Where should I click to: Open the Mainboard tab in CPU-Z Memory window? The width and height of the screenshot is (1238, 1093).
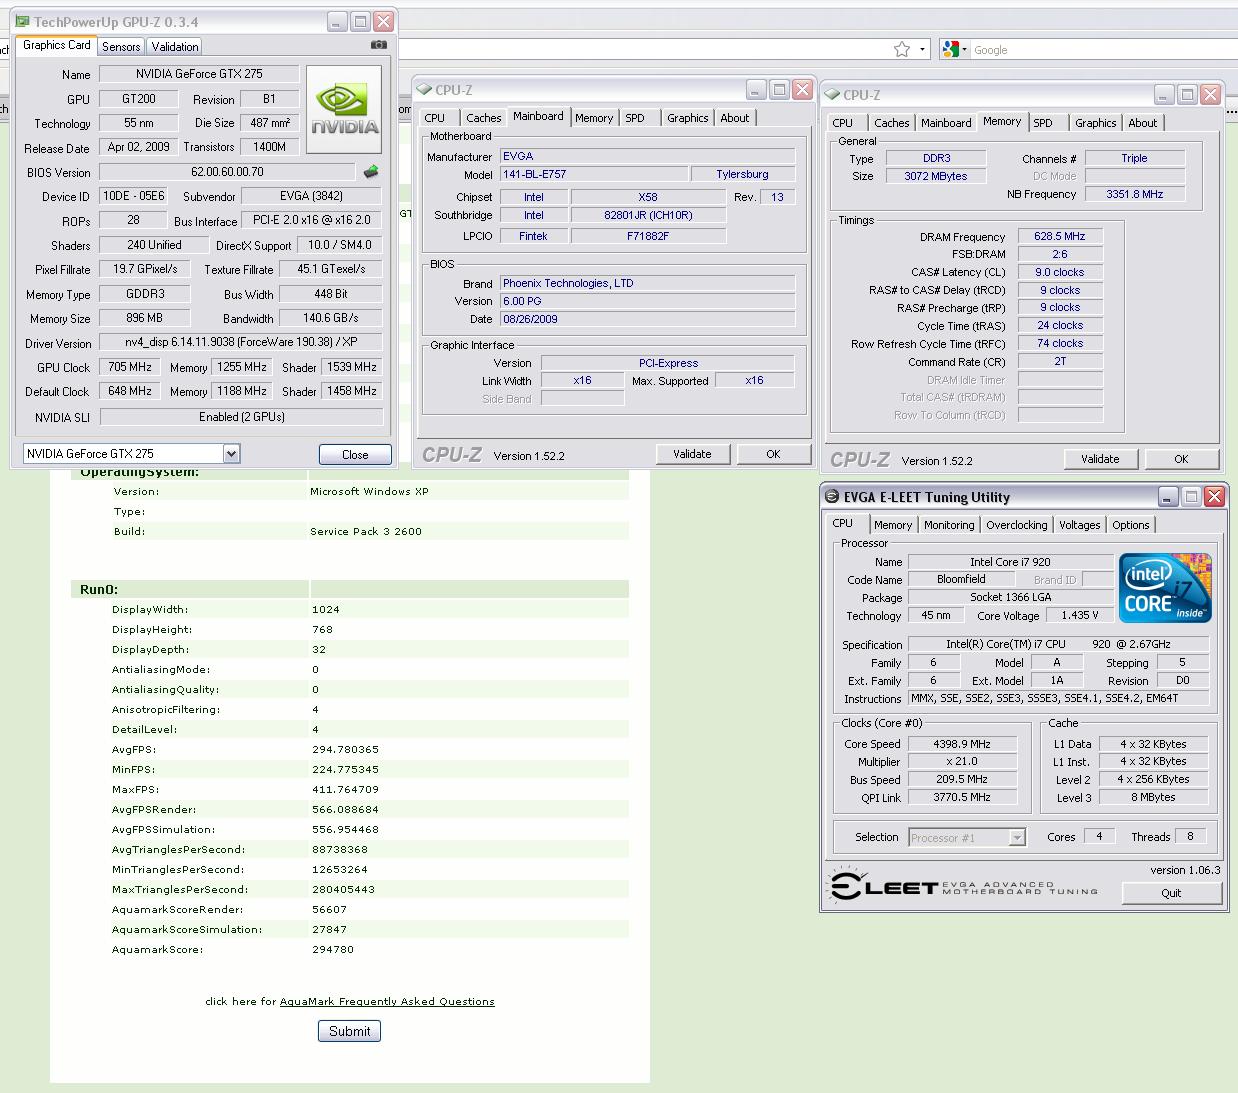[x=946, y=123]
